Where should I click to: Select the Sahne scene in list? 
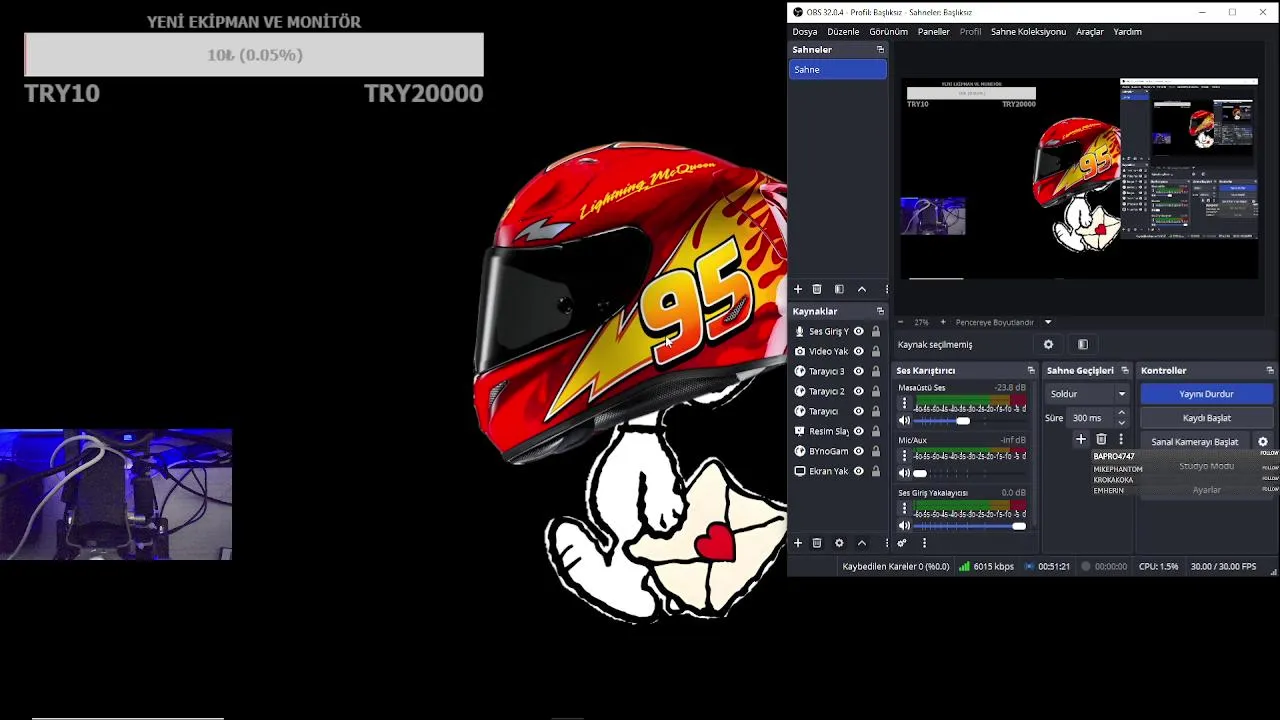(837, 69)
